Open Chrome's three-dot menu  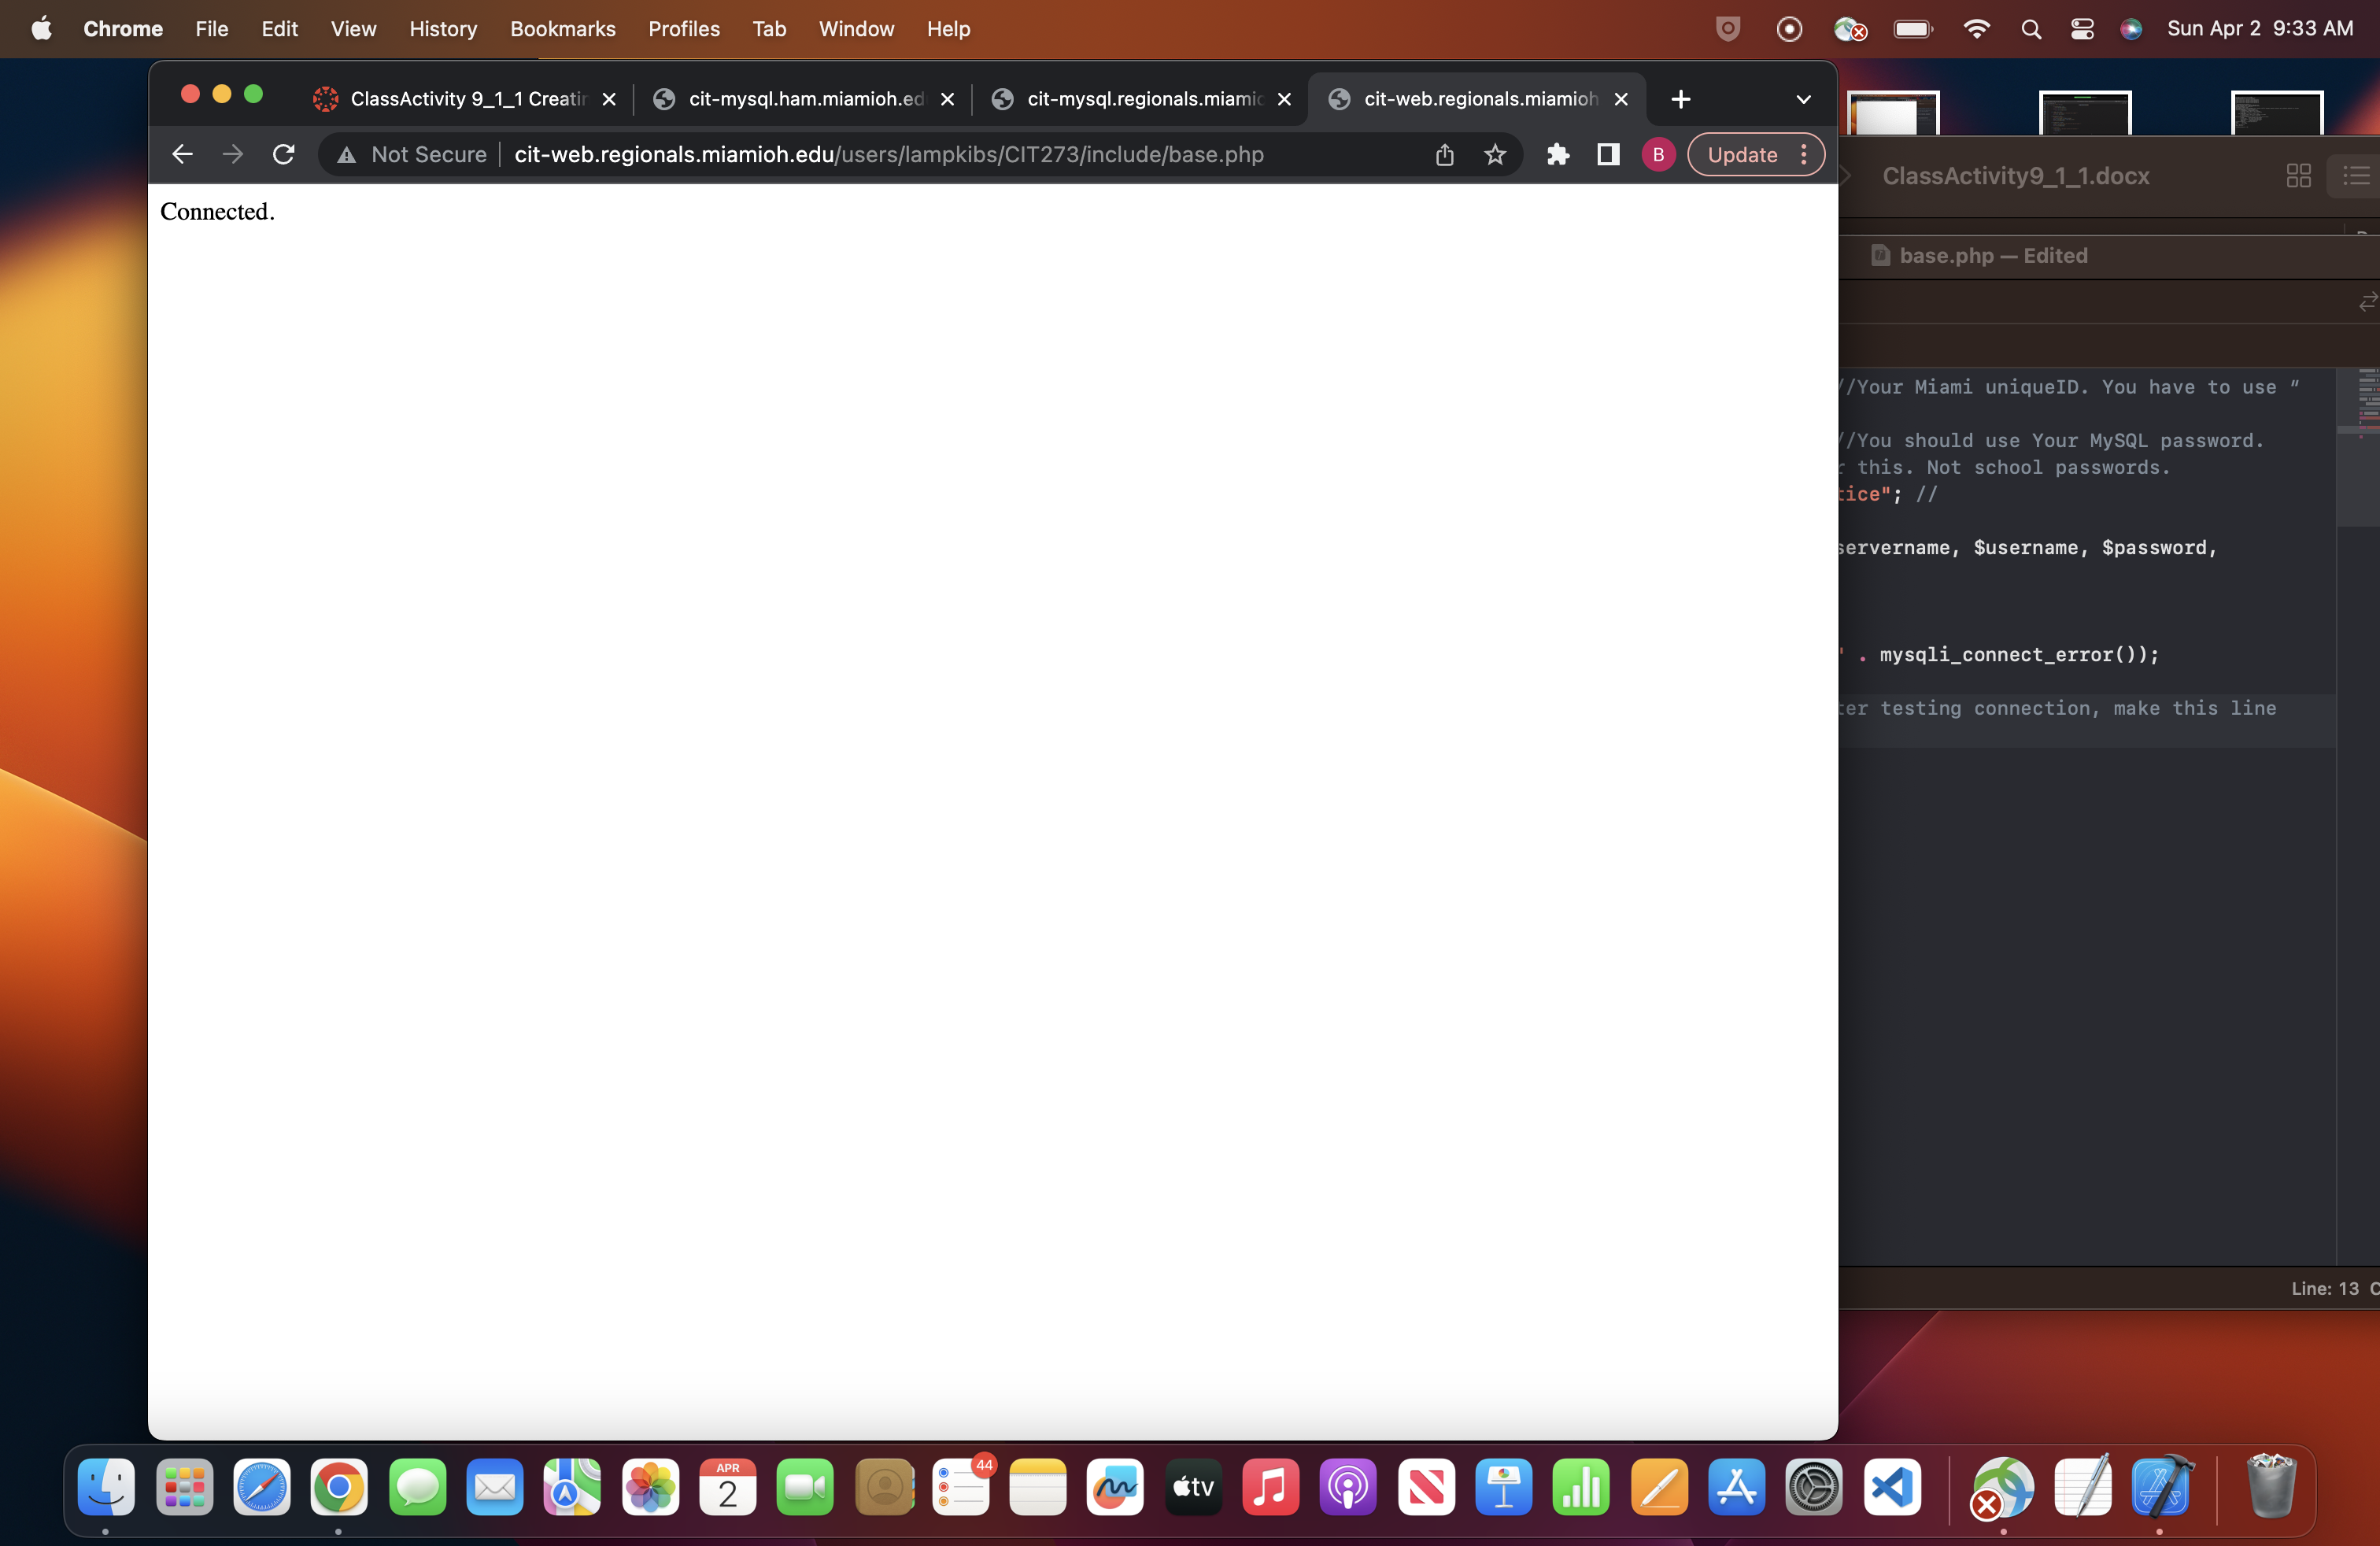1804,154
